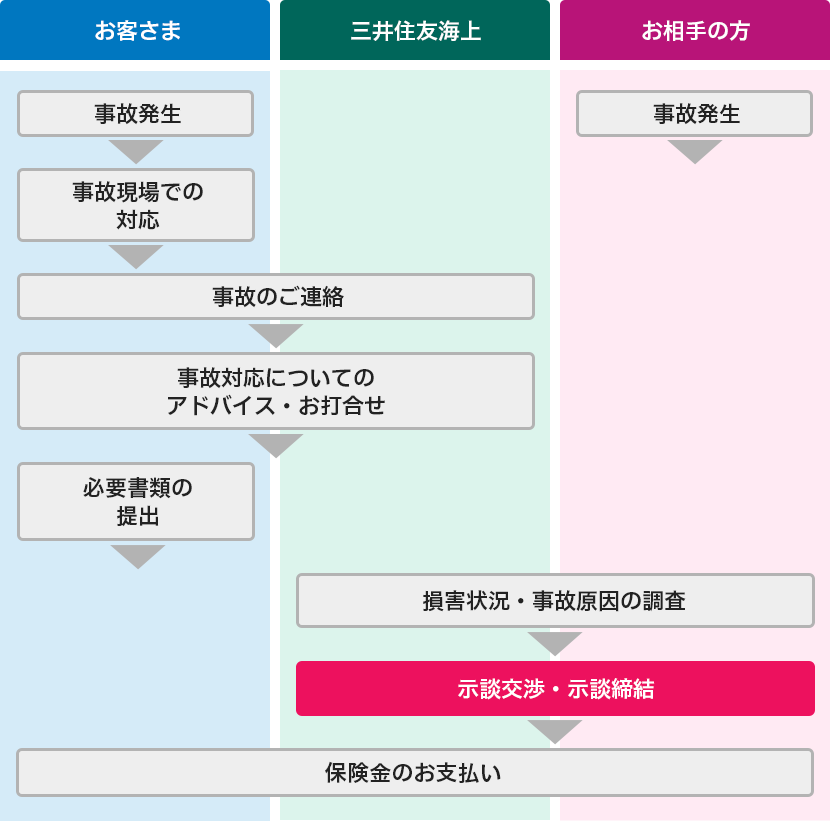Viewport: 830px width, 821px height.
Task: Open the 必要書類の提出 step
Action: click(136, 502)
